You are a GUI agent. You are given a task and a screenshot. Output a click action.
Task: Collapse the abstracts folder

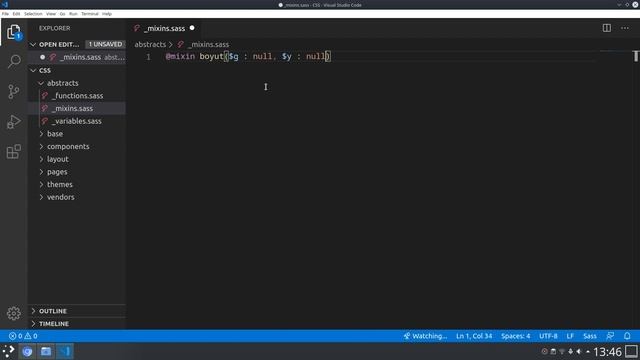click(41, 83)
